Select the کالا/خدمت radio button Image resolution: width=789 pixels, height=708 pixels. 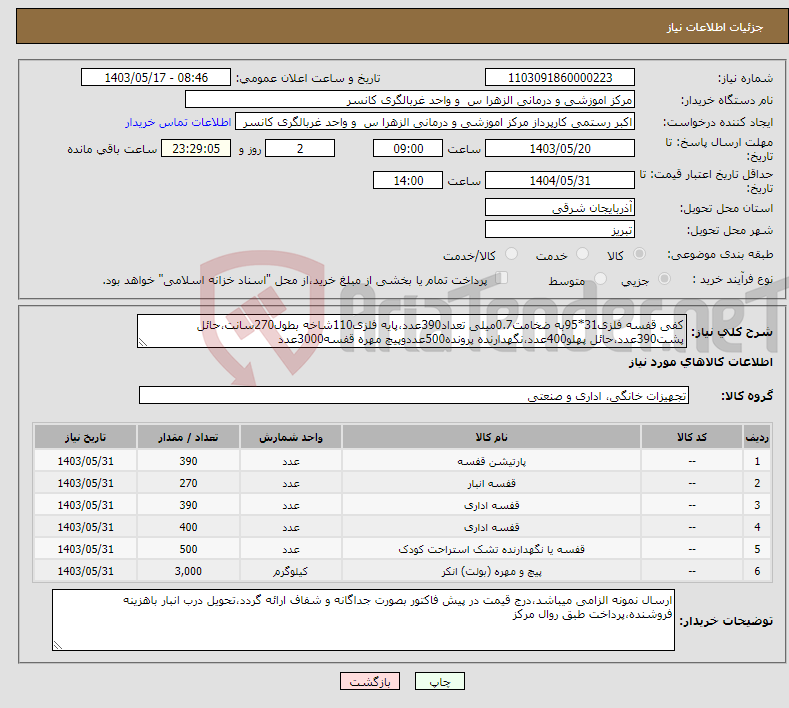click(x=511, y=254)
